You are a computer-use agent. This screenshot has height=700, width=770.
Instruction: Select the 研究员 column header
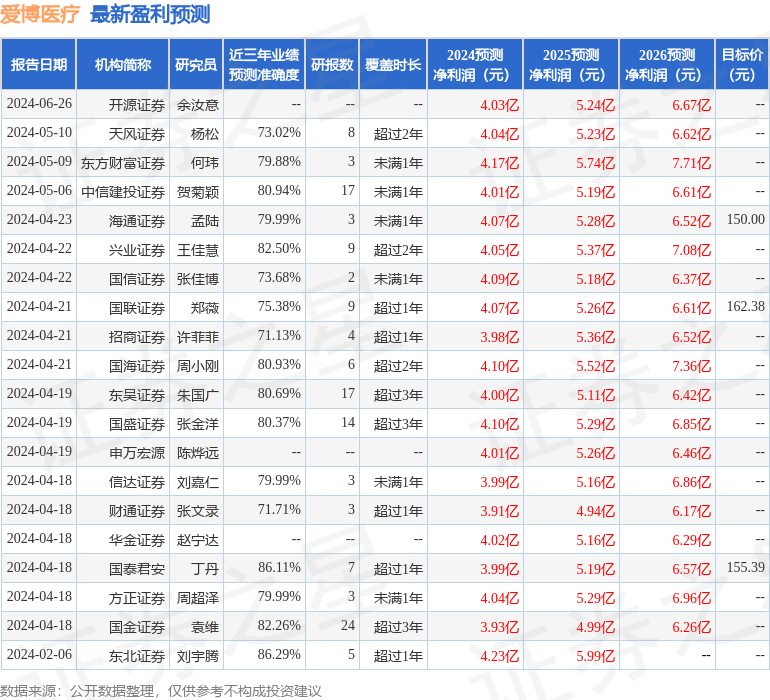(196, 64)
